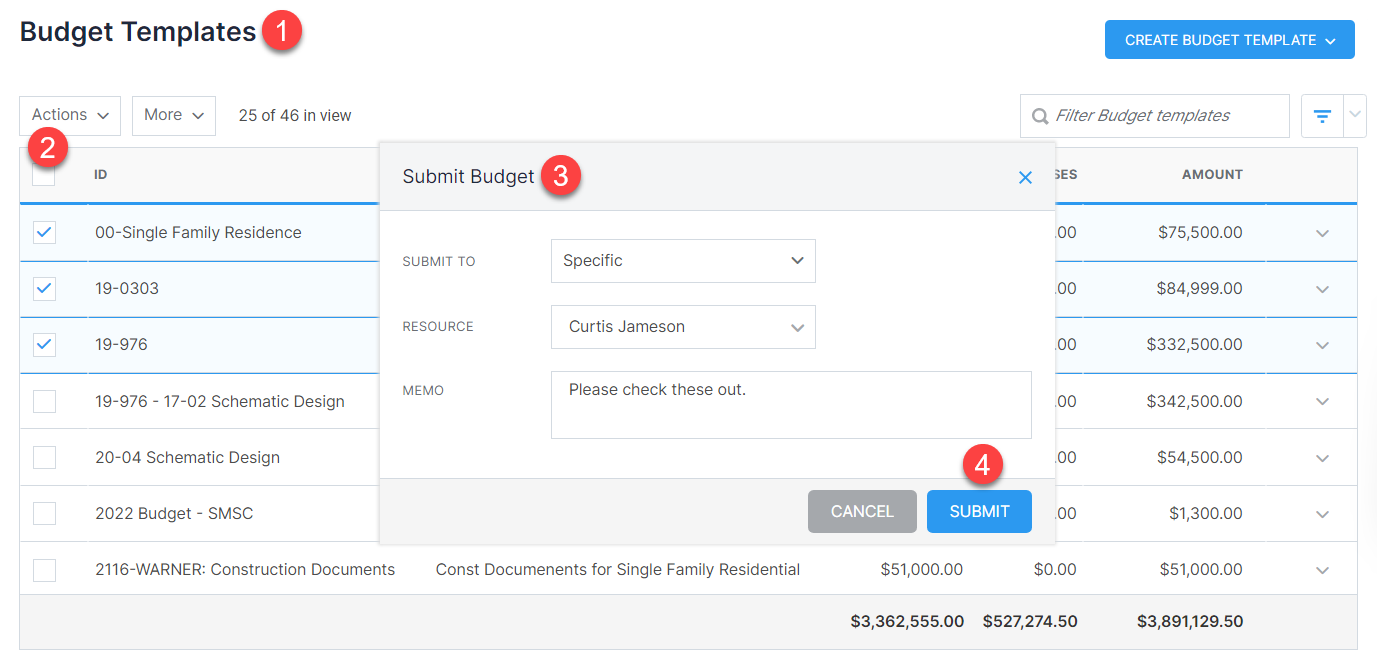Click inside the Memo text area
Screen dimensions: 1377x650
pos(790,404)
